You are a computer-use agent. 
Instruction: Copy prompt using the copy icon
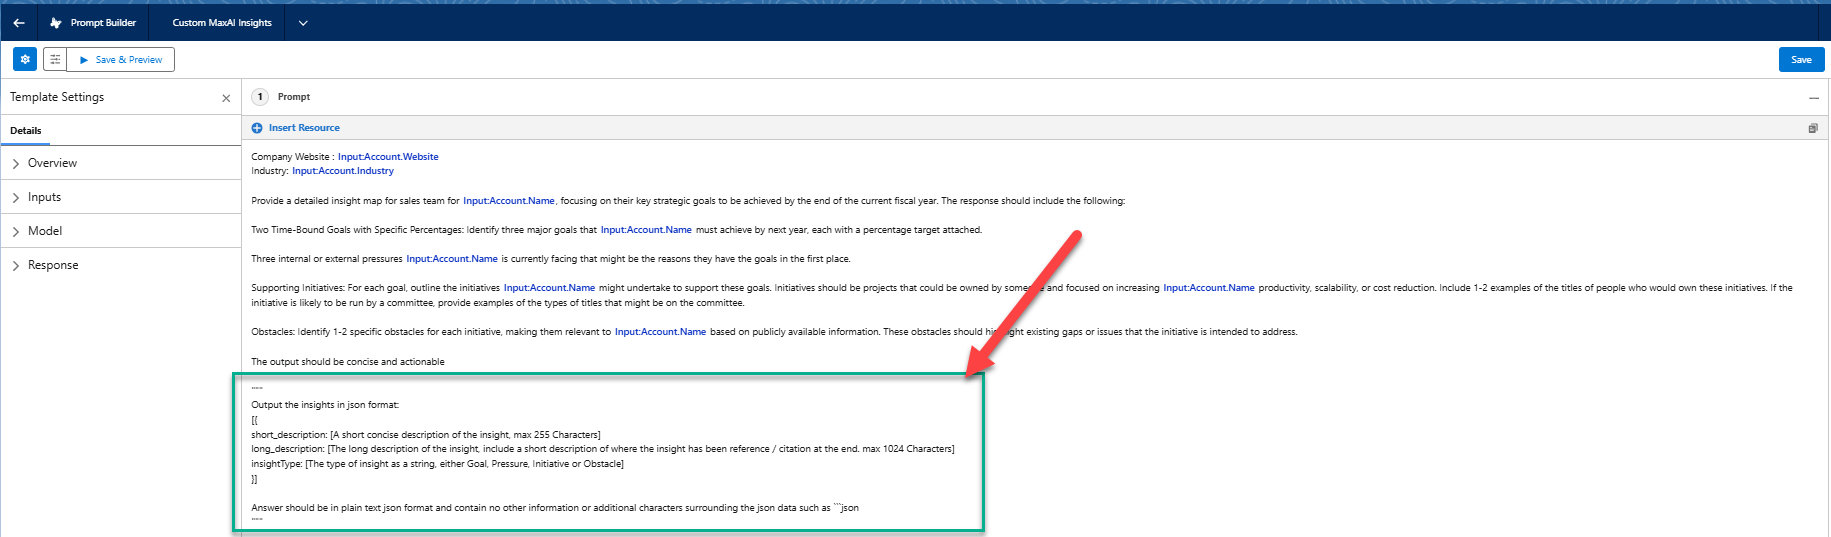click(1812, 128)
